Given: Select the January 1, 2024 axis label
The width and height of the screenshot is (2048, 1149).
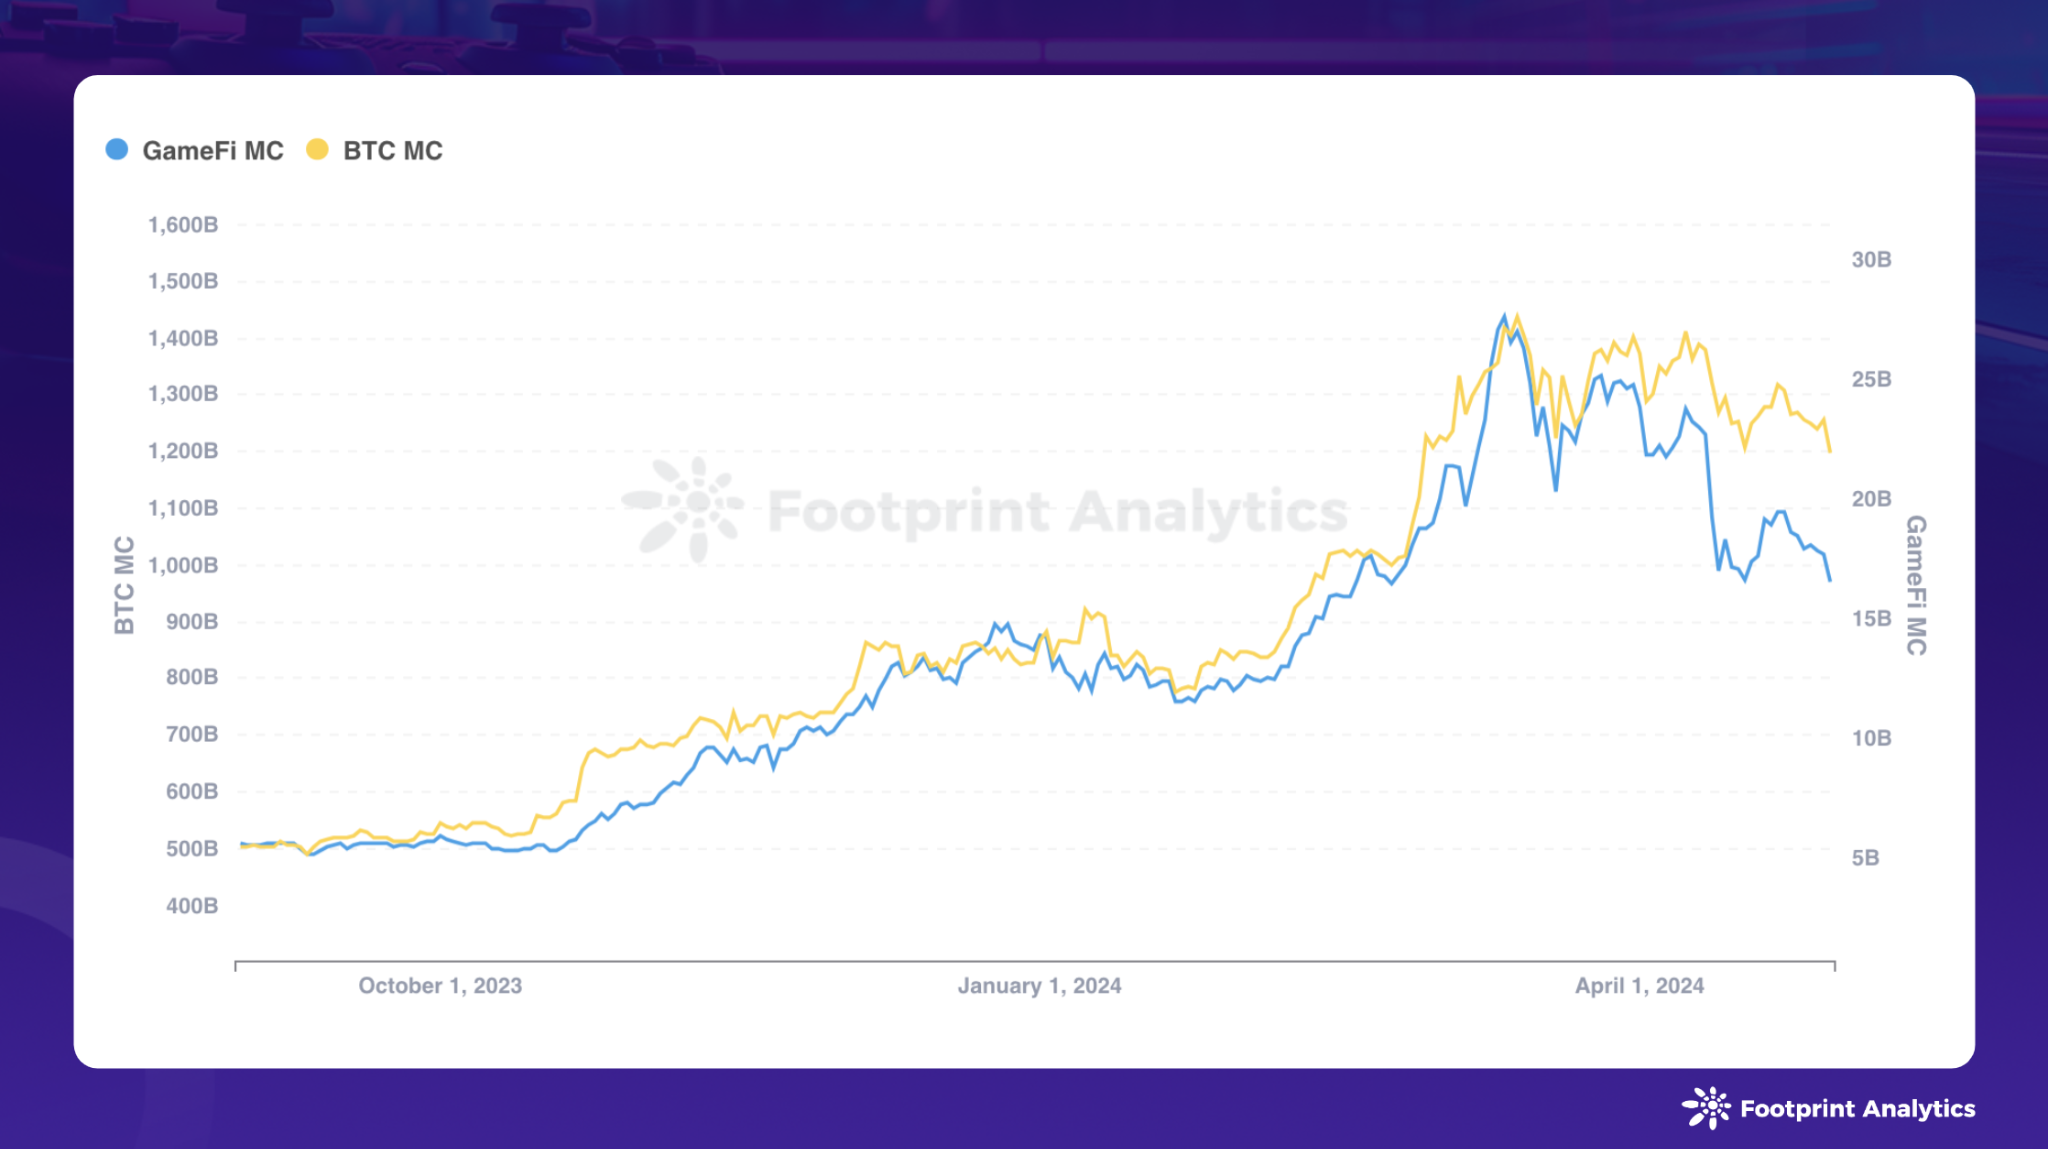Looking at the screenshot, I should [1039, 986].
